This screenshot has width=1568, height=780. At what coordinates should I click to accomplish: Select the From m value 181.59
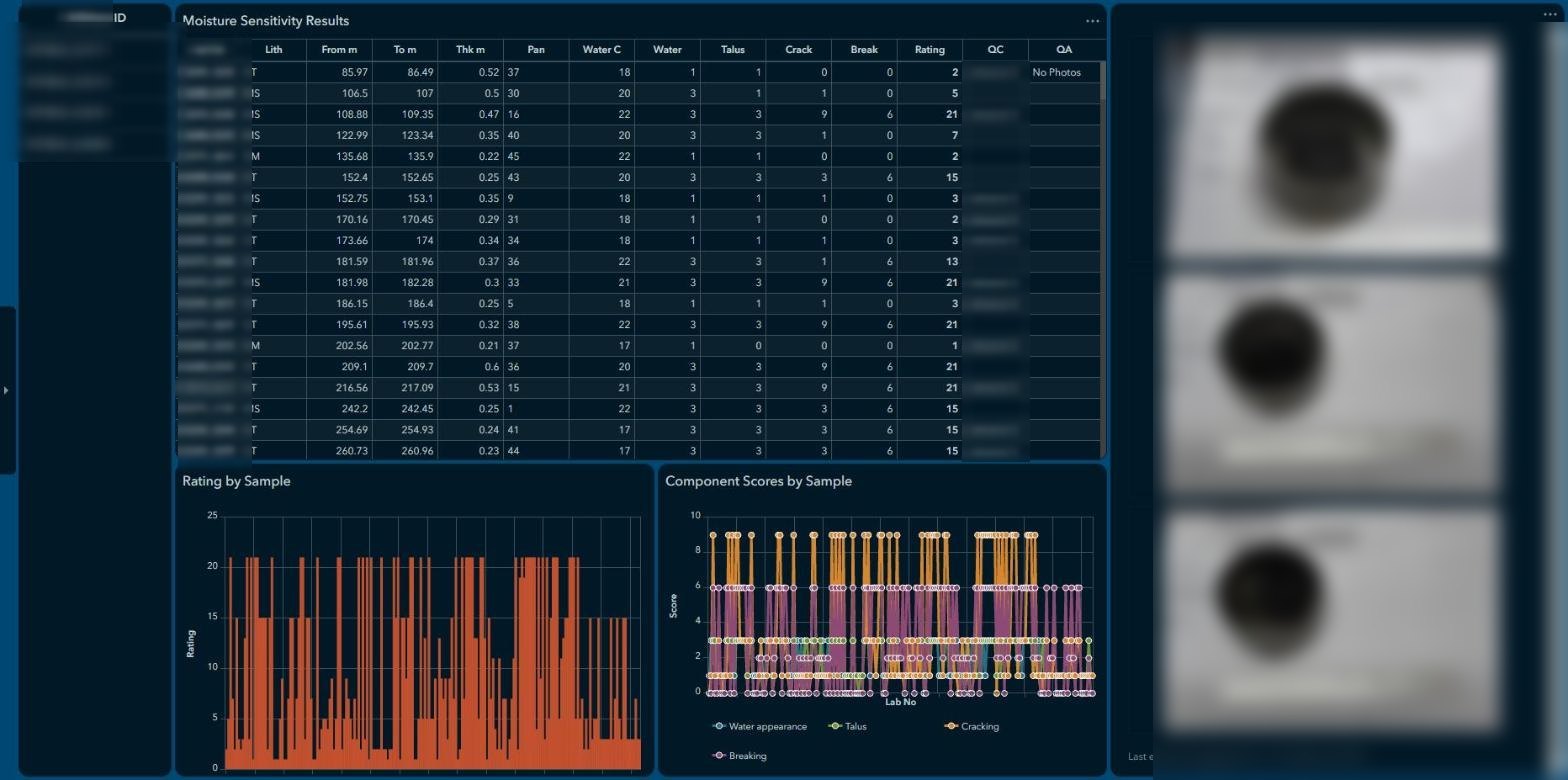click(x=339, y=261)
